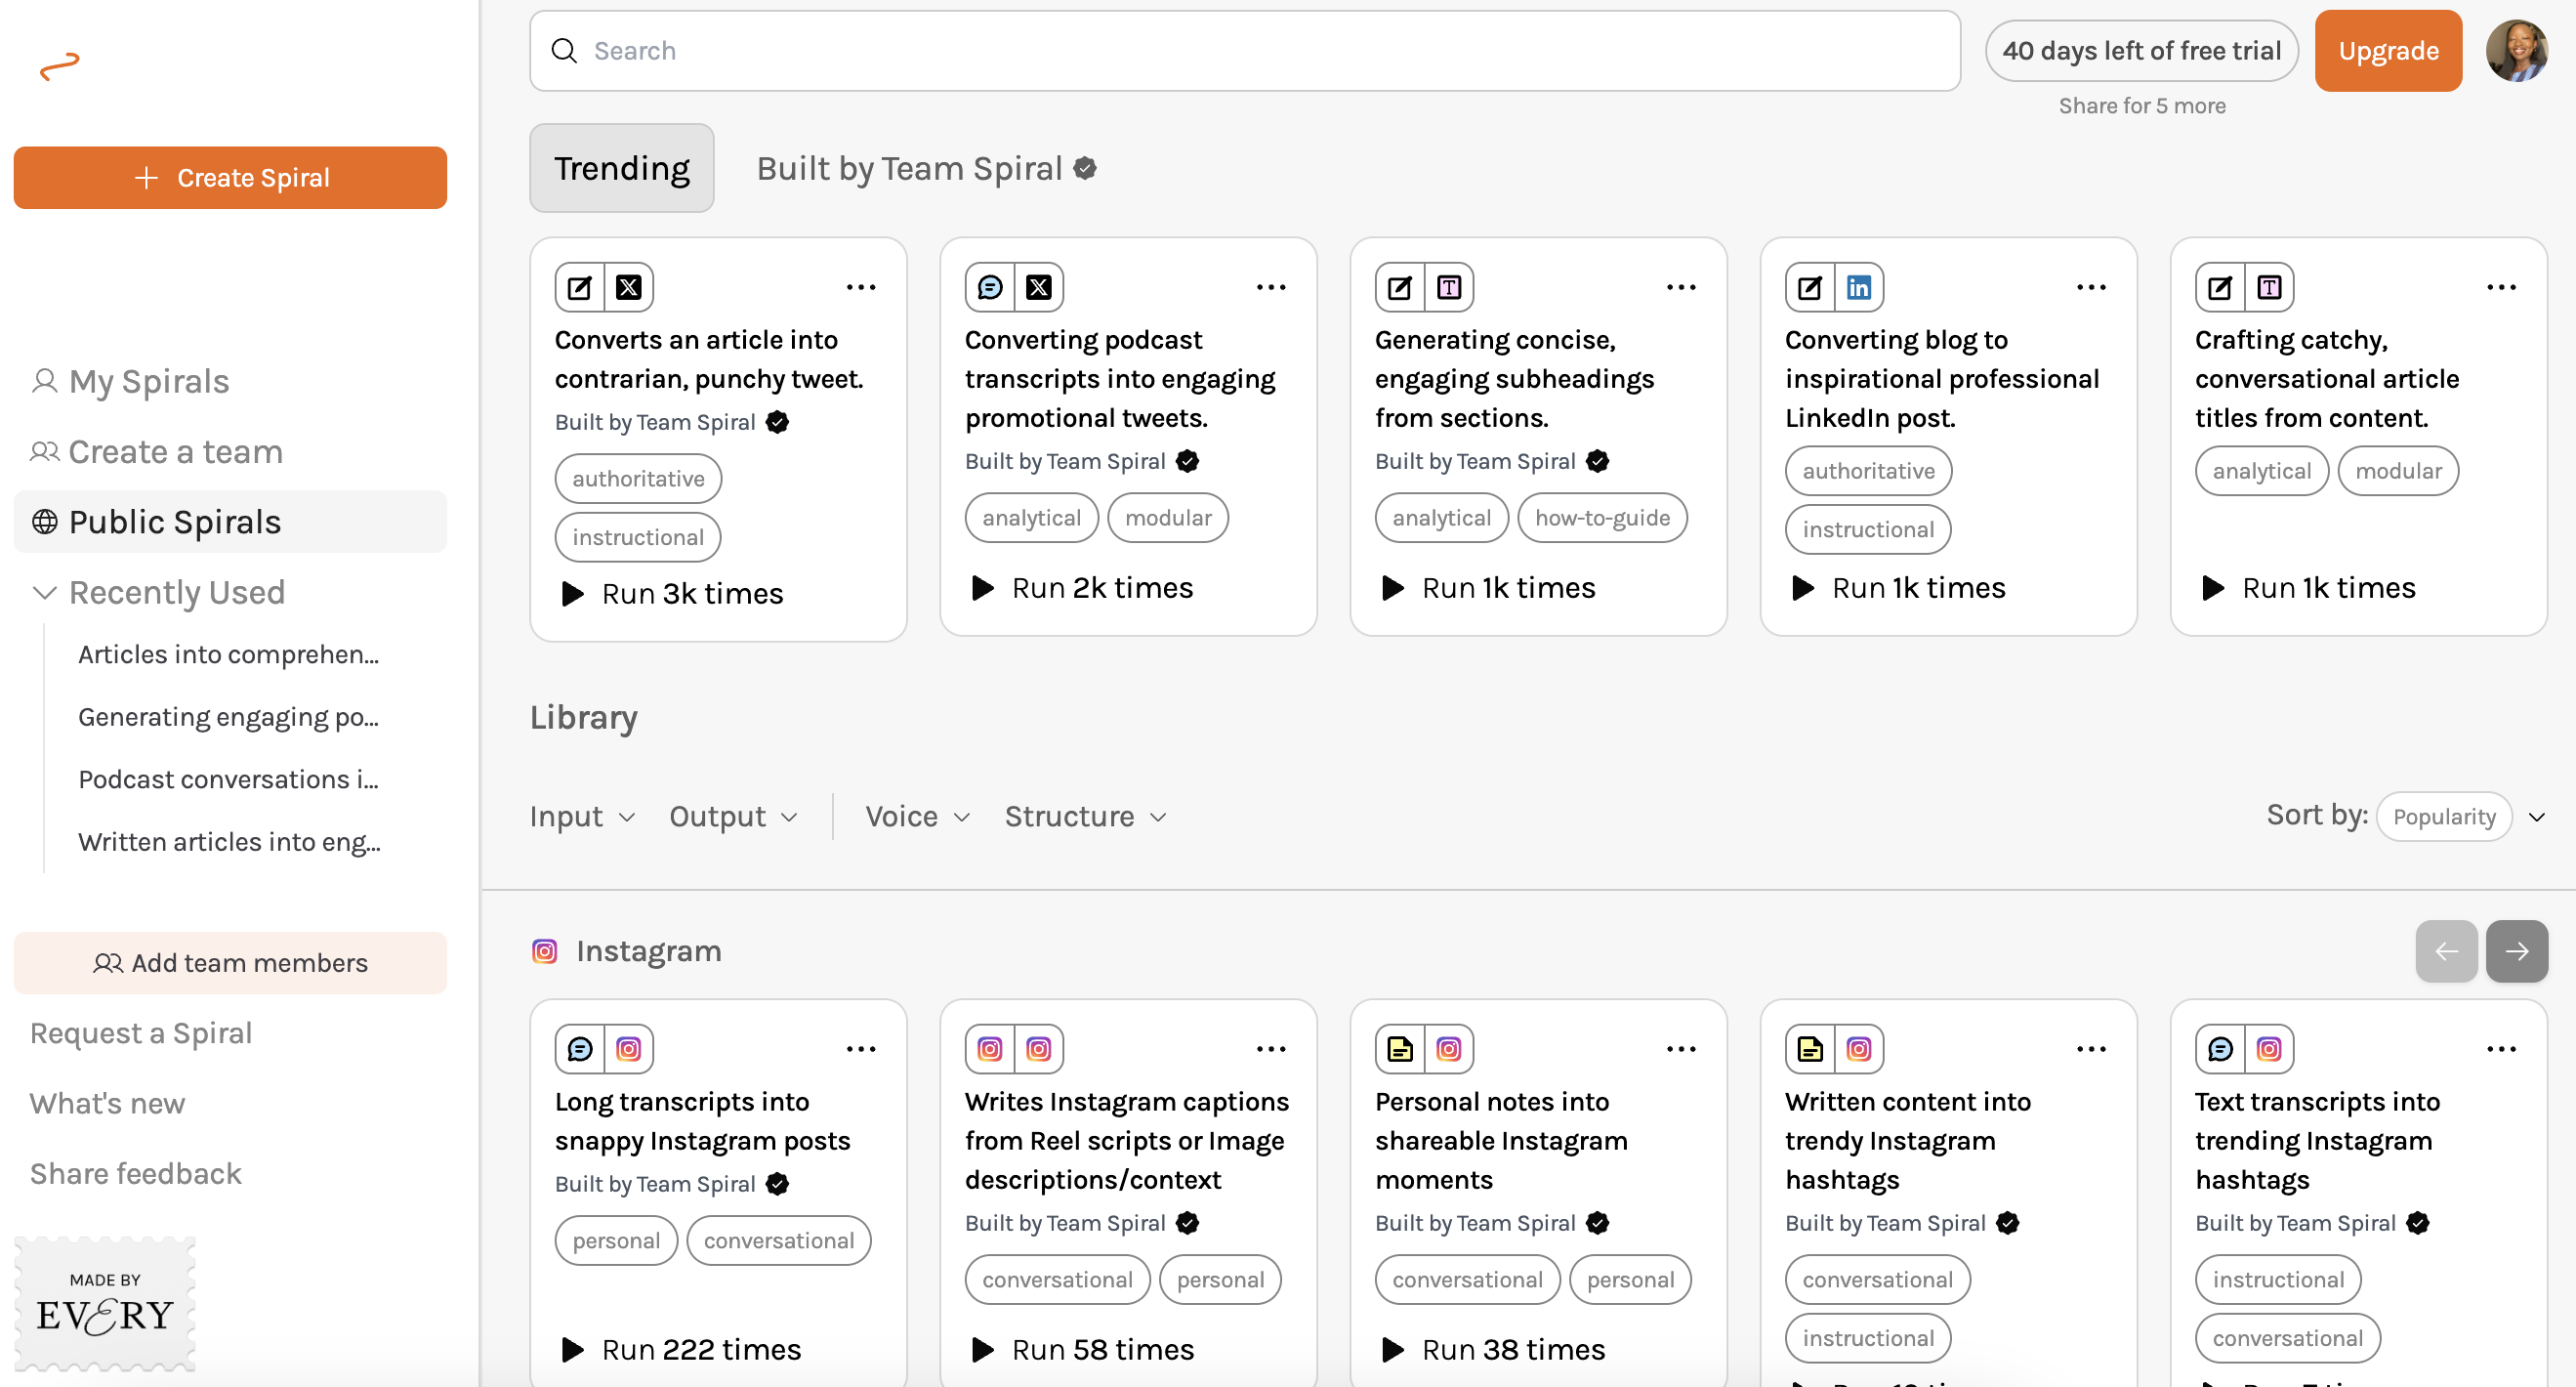The height and width of the screenshot is (1387, 2576).
Task: Open the three-dot menu on the contrarian tweet card
Action: point(860,288)
